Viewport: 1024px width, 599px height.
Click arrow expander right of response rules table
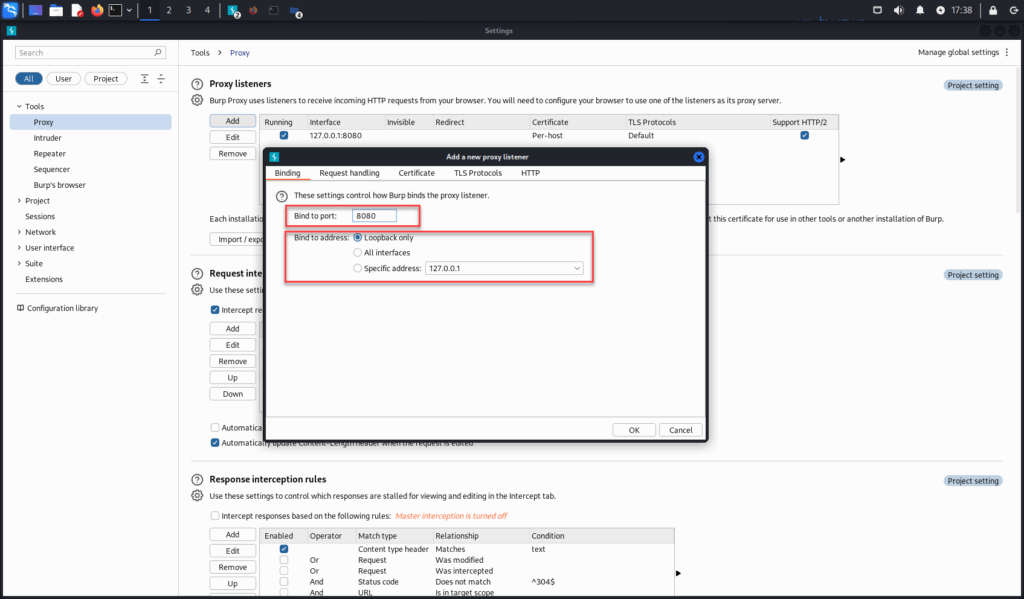point(678,573)
